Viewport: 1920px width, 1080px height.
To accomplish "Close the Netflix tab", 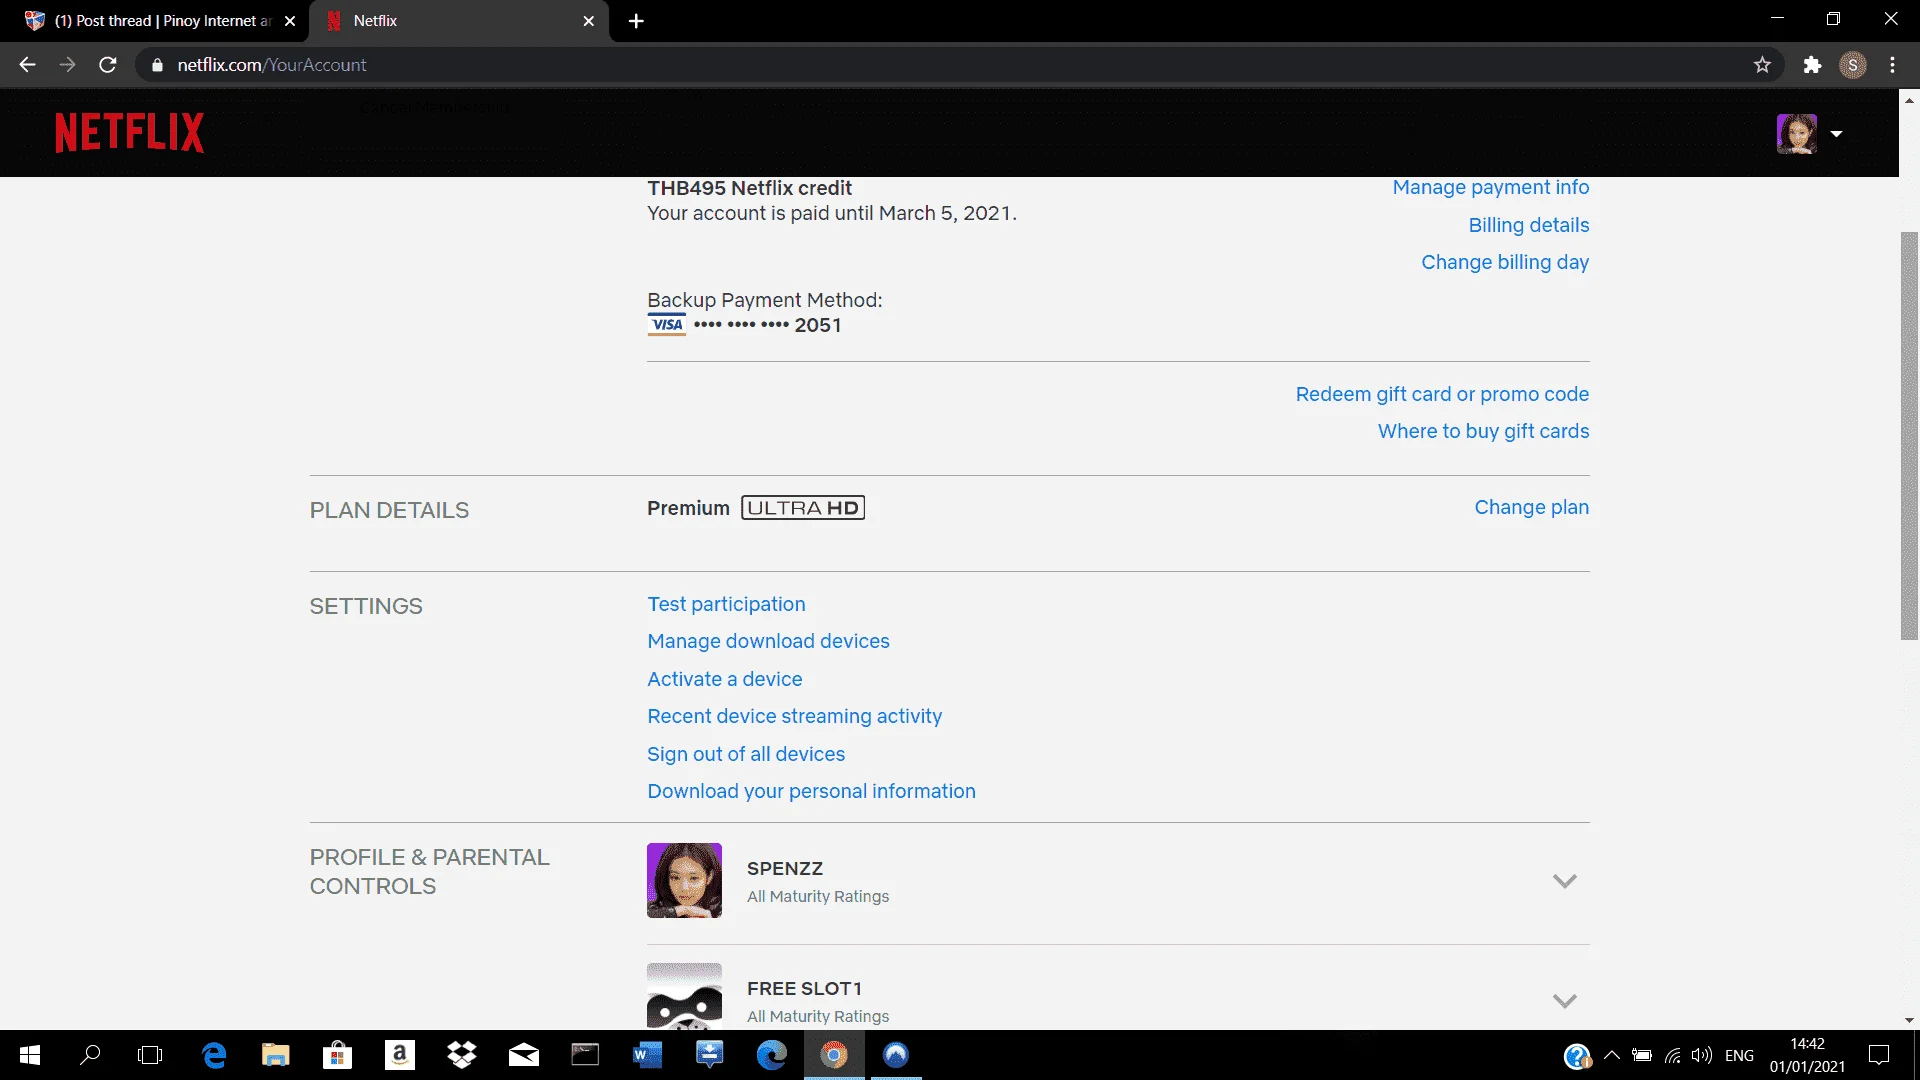I will [x=588, y=21].
